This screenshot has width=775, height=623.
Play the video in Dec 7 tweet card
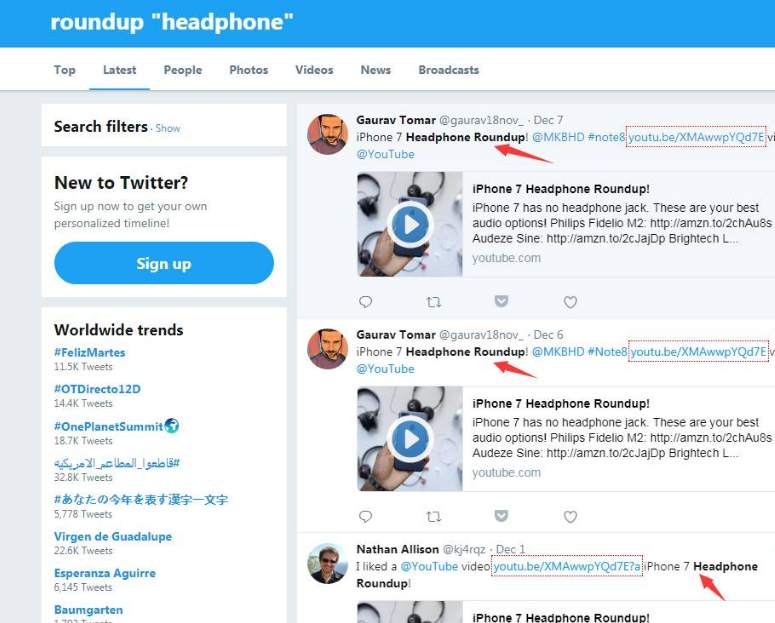coord(410,224)
